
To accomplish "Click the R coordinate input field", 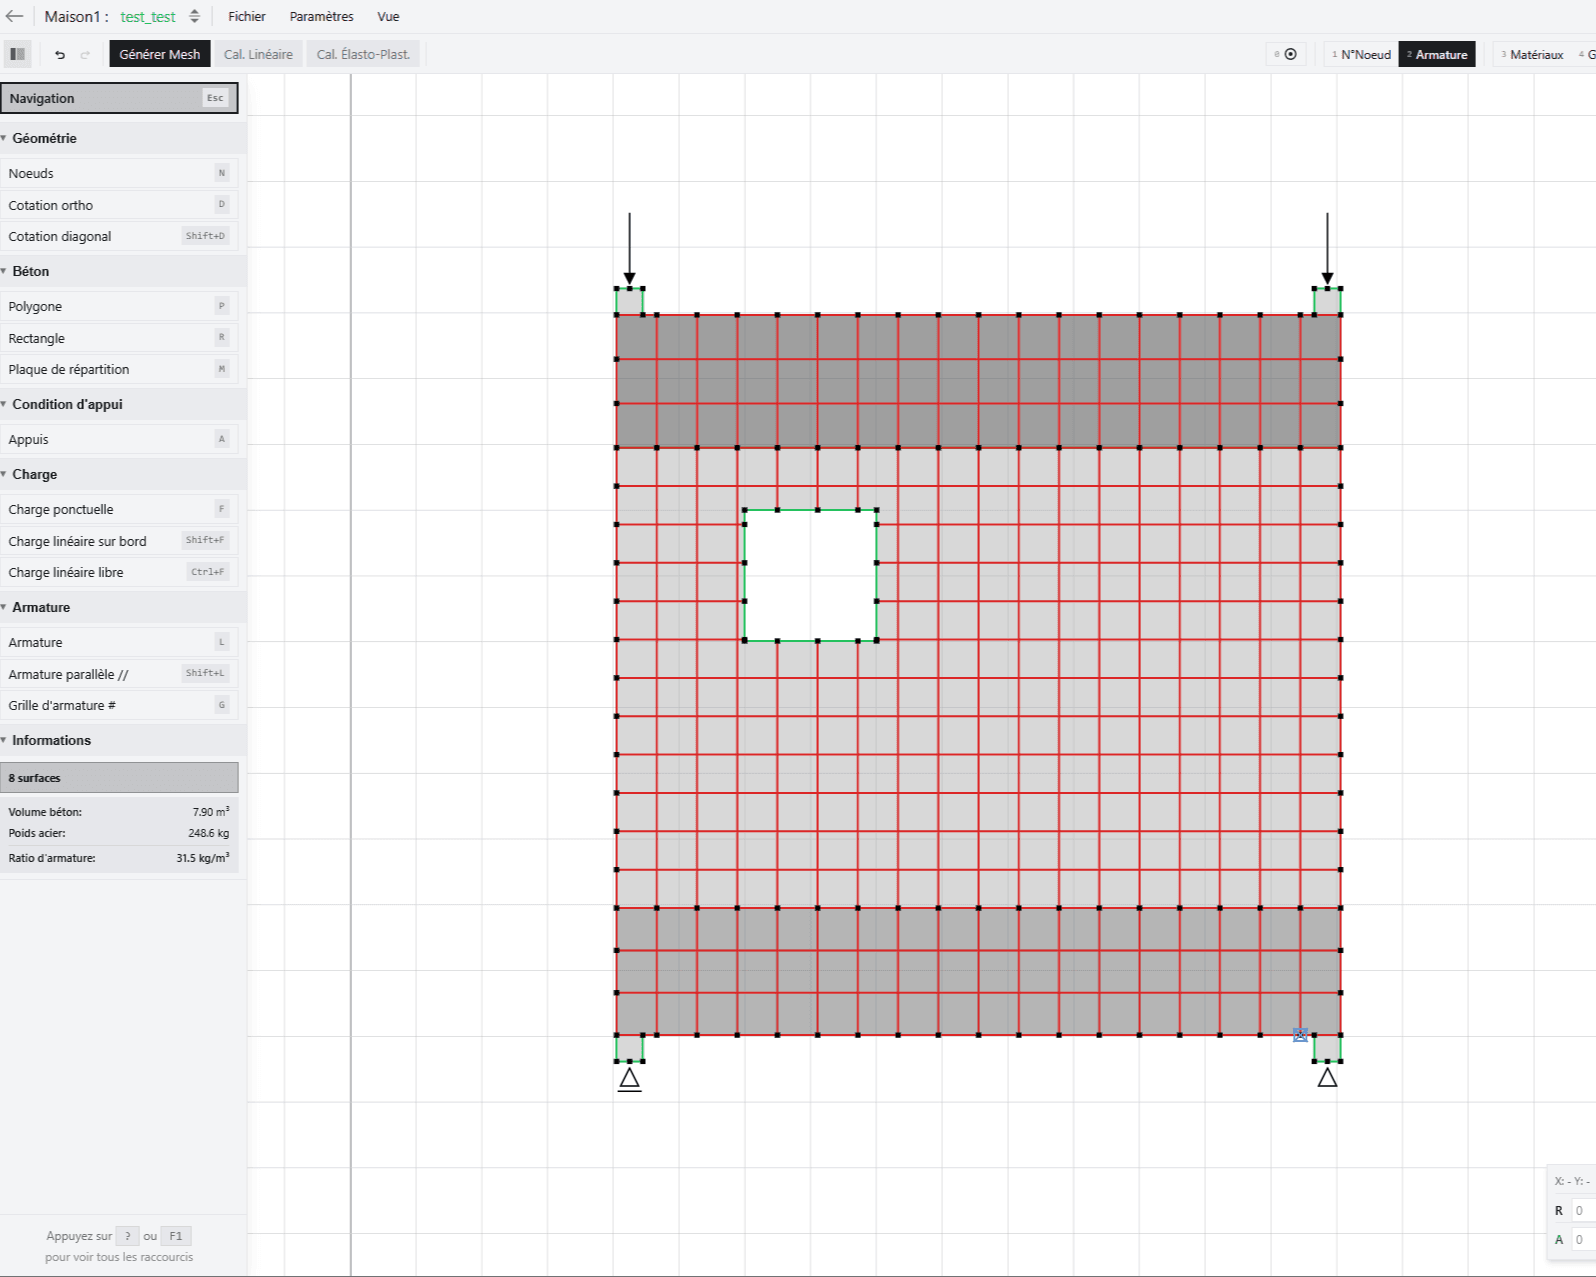I will point(1583,1210).
